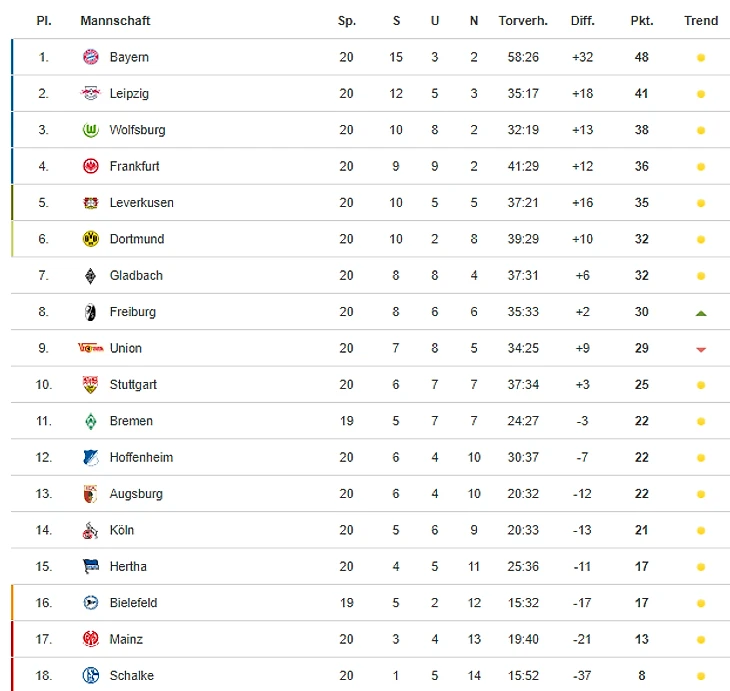Click Union's red downward trend arrow
Screen dimensions: 730x691
[701, 349]
